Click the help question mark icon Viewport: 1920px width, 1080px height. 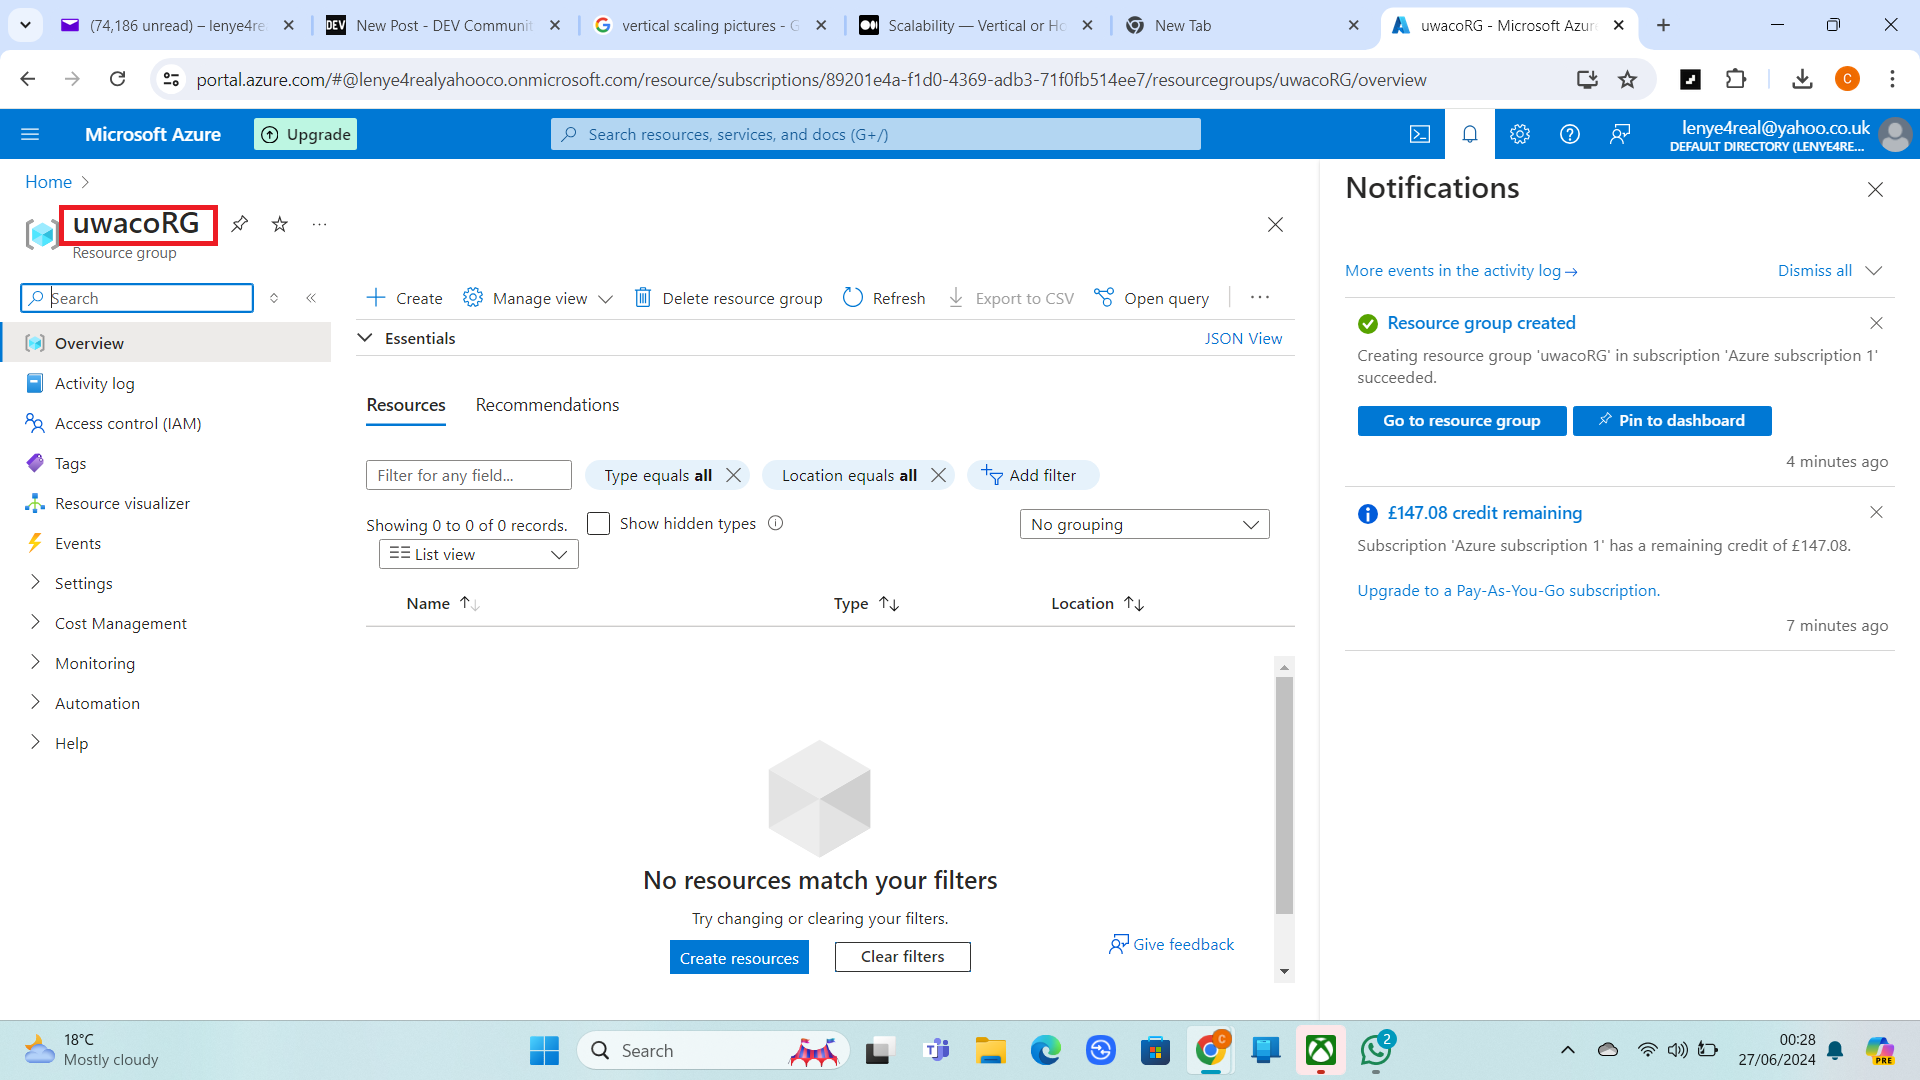click(1569, 134)
